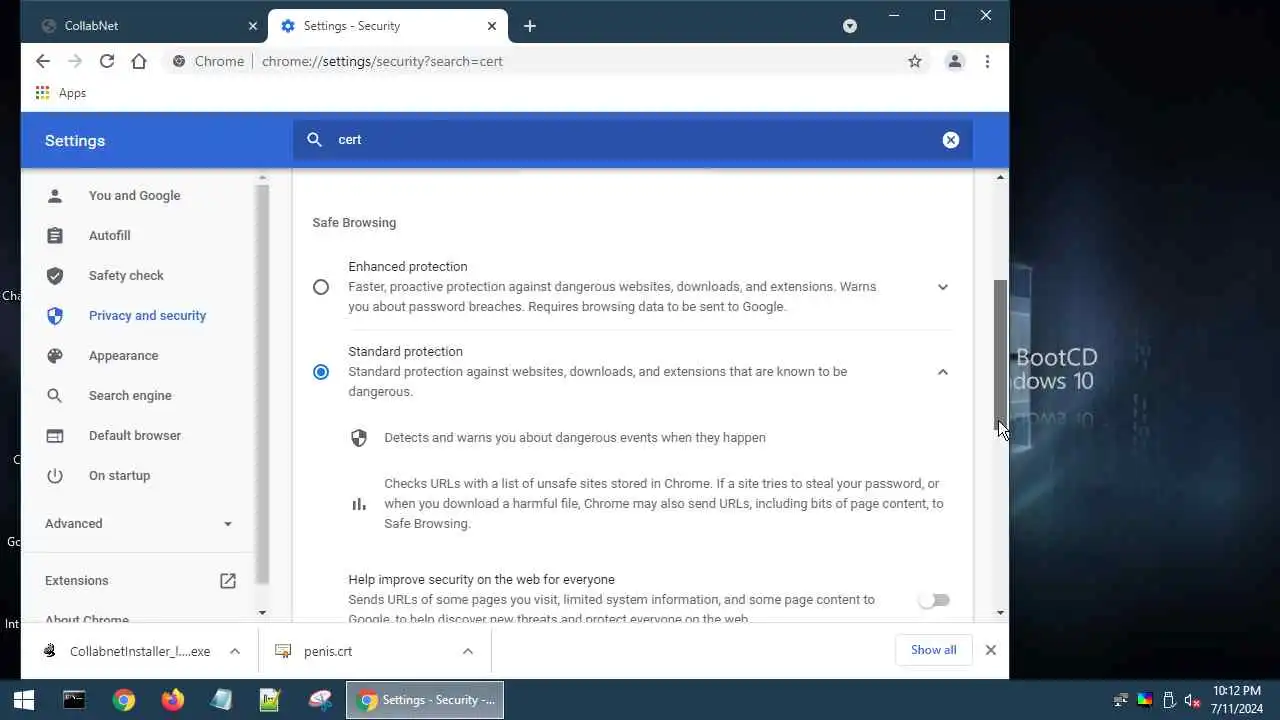Image resolution: width=1280 pixels, height=720 pixels.
Task: Close the Settings - Security tab
Action: point(492,26)
